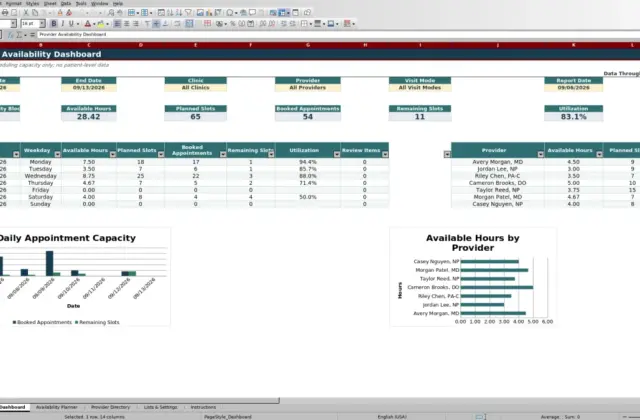Click the Format as date icon

(251, 24)
